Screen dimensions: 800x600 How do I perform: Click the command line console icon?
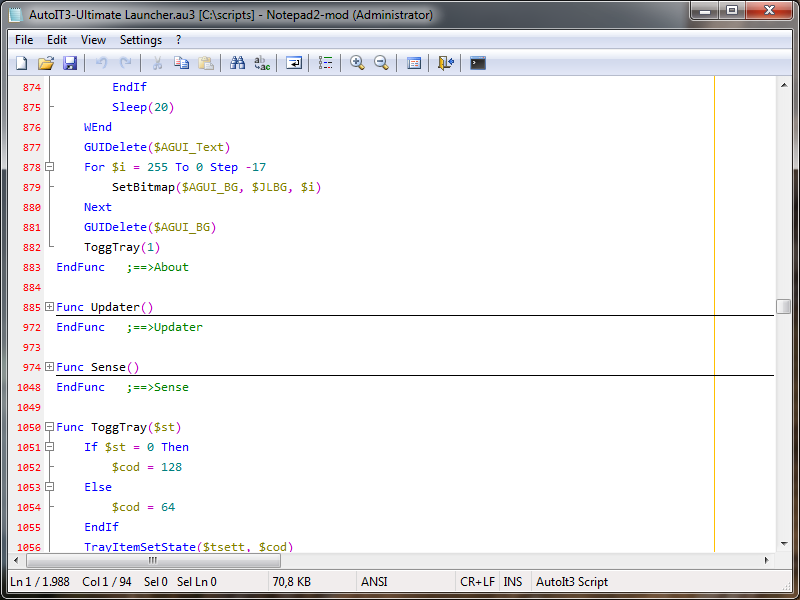478,63
